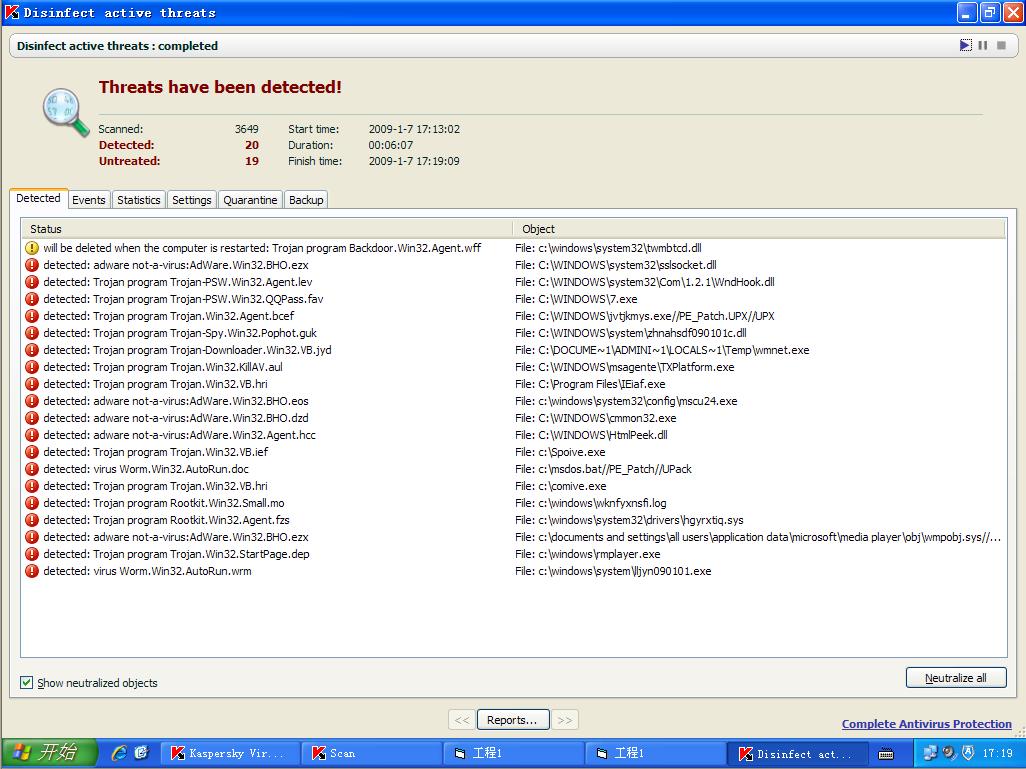Switch to Disinfect act... taskbar button
Screen dimensions: 1026x769
[x=797, y=754]
